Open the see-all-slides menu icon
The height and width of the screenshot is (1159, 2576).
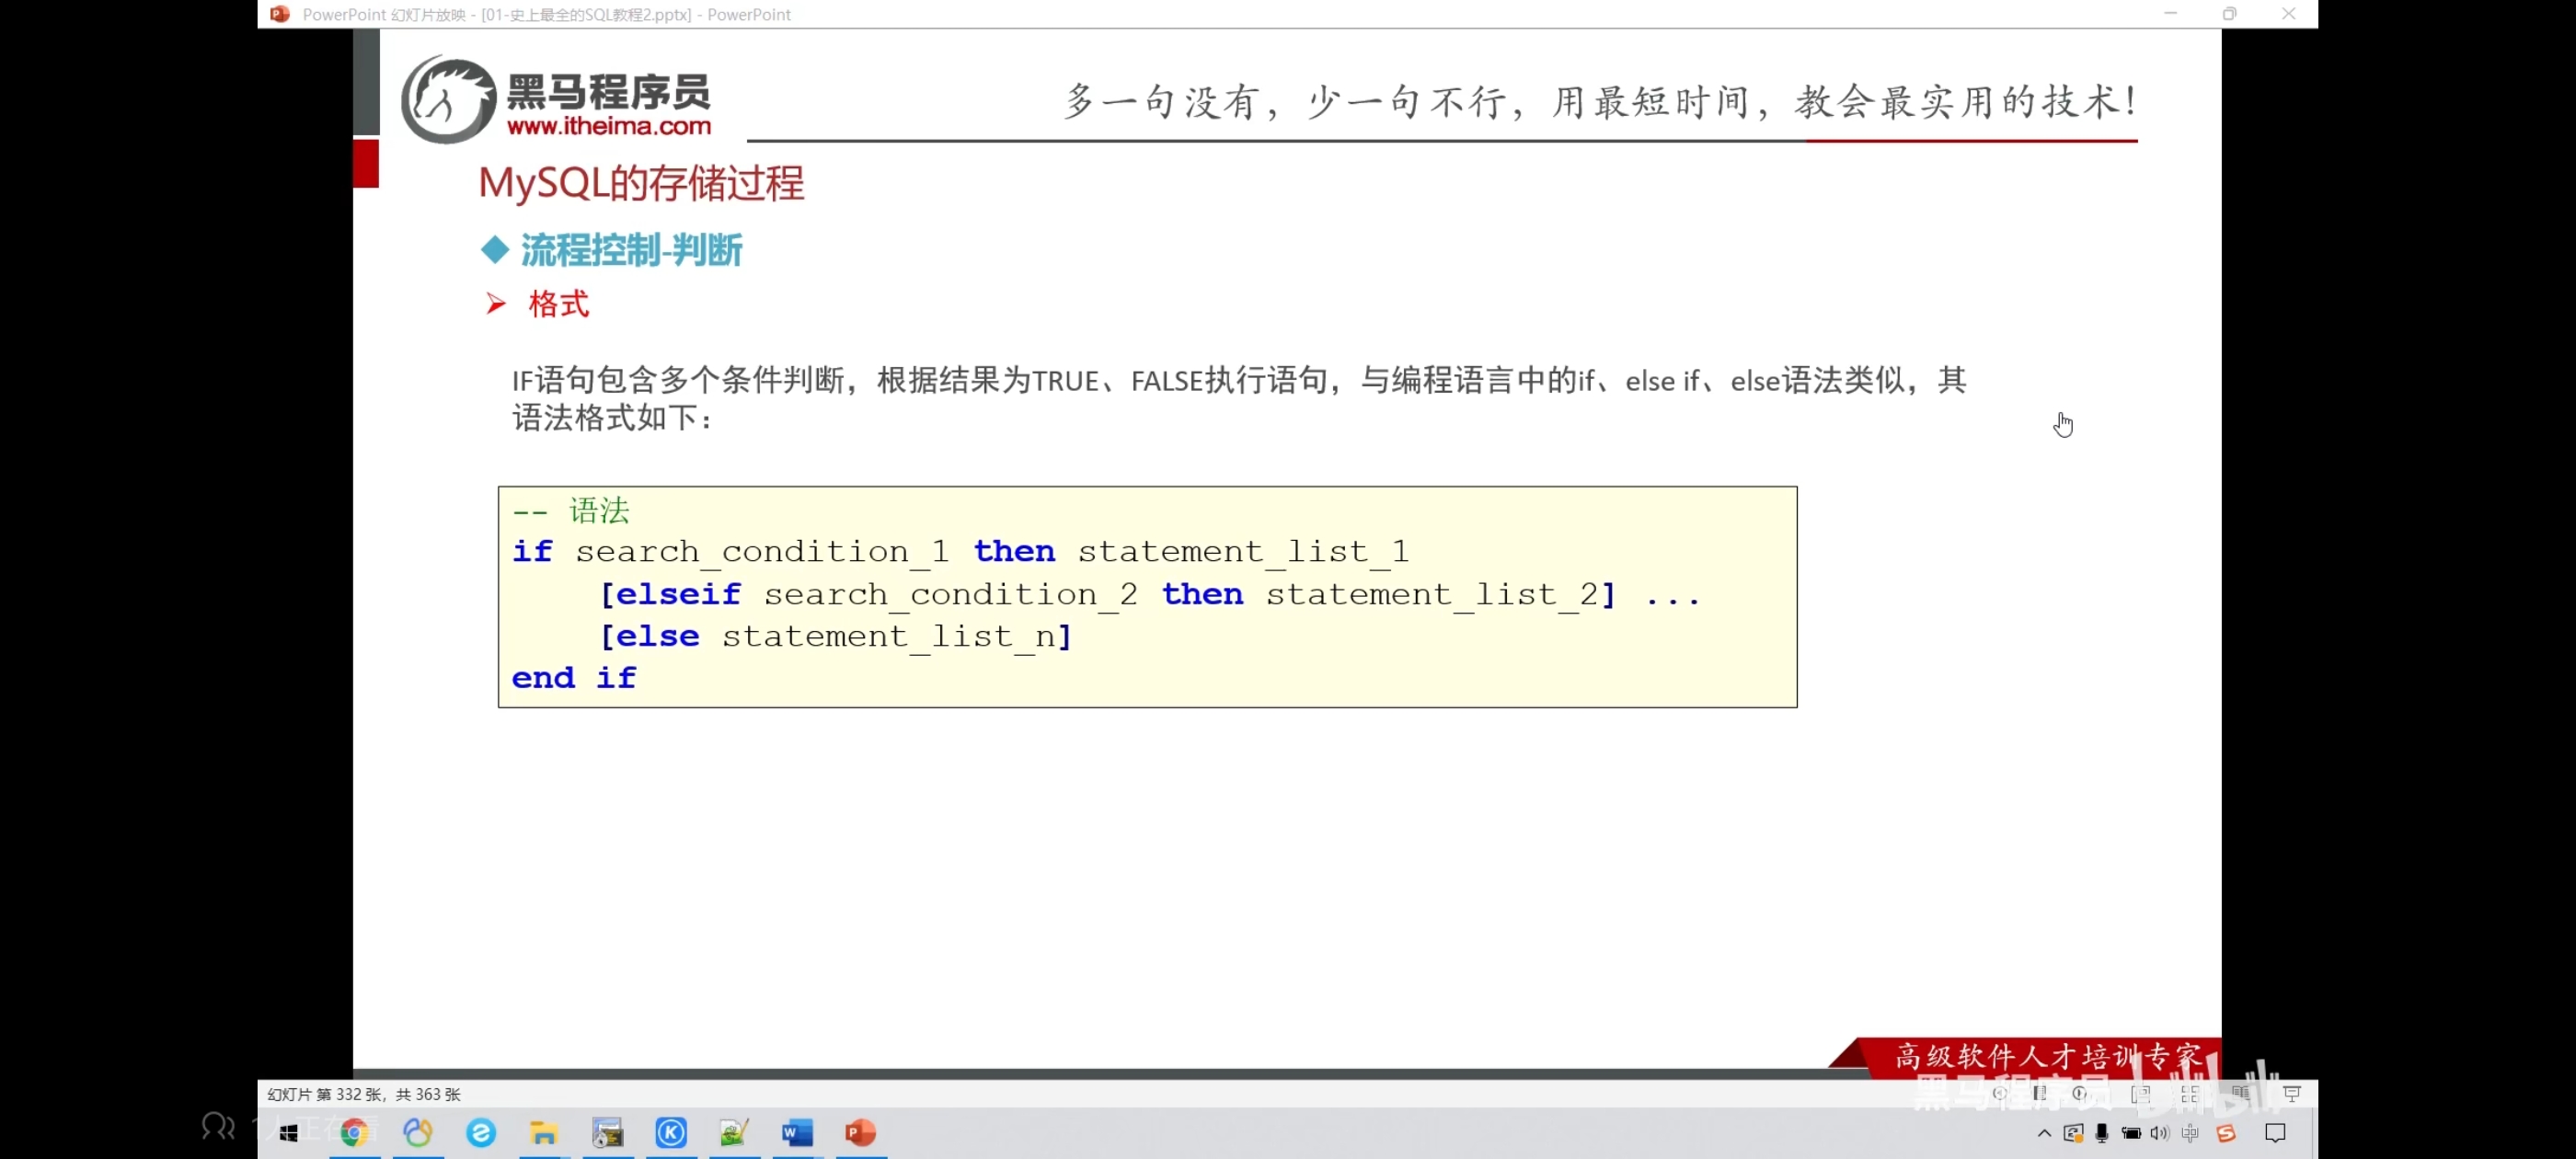pyautogui.click(x=2038, y=1093)
